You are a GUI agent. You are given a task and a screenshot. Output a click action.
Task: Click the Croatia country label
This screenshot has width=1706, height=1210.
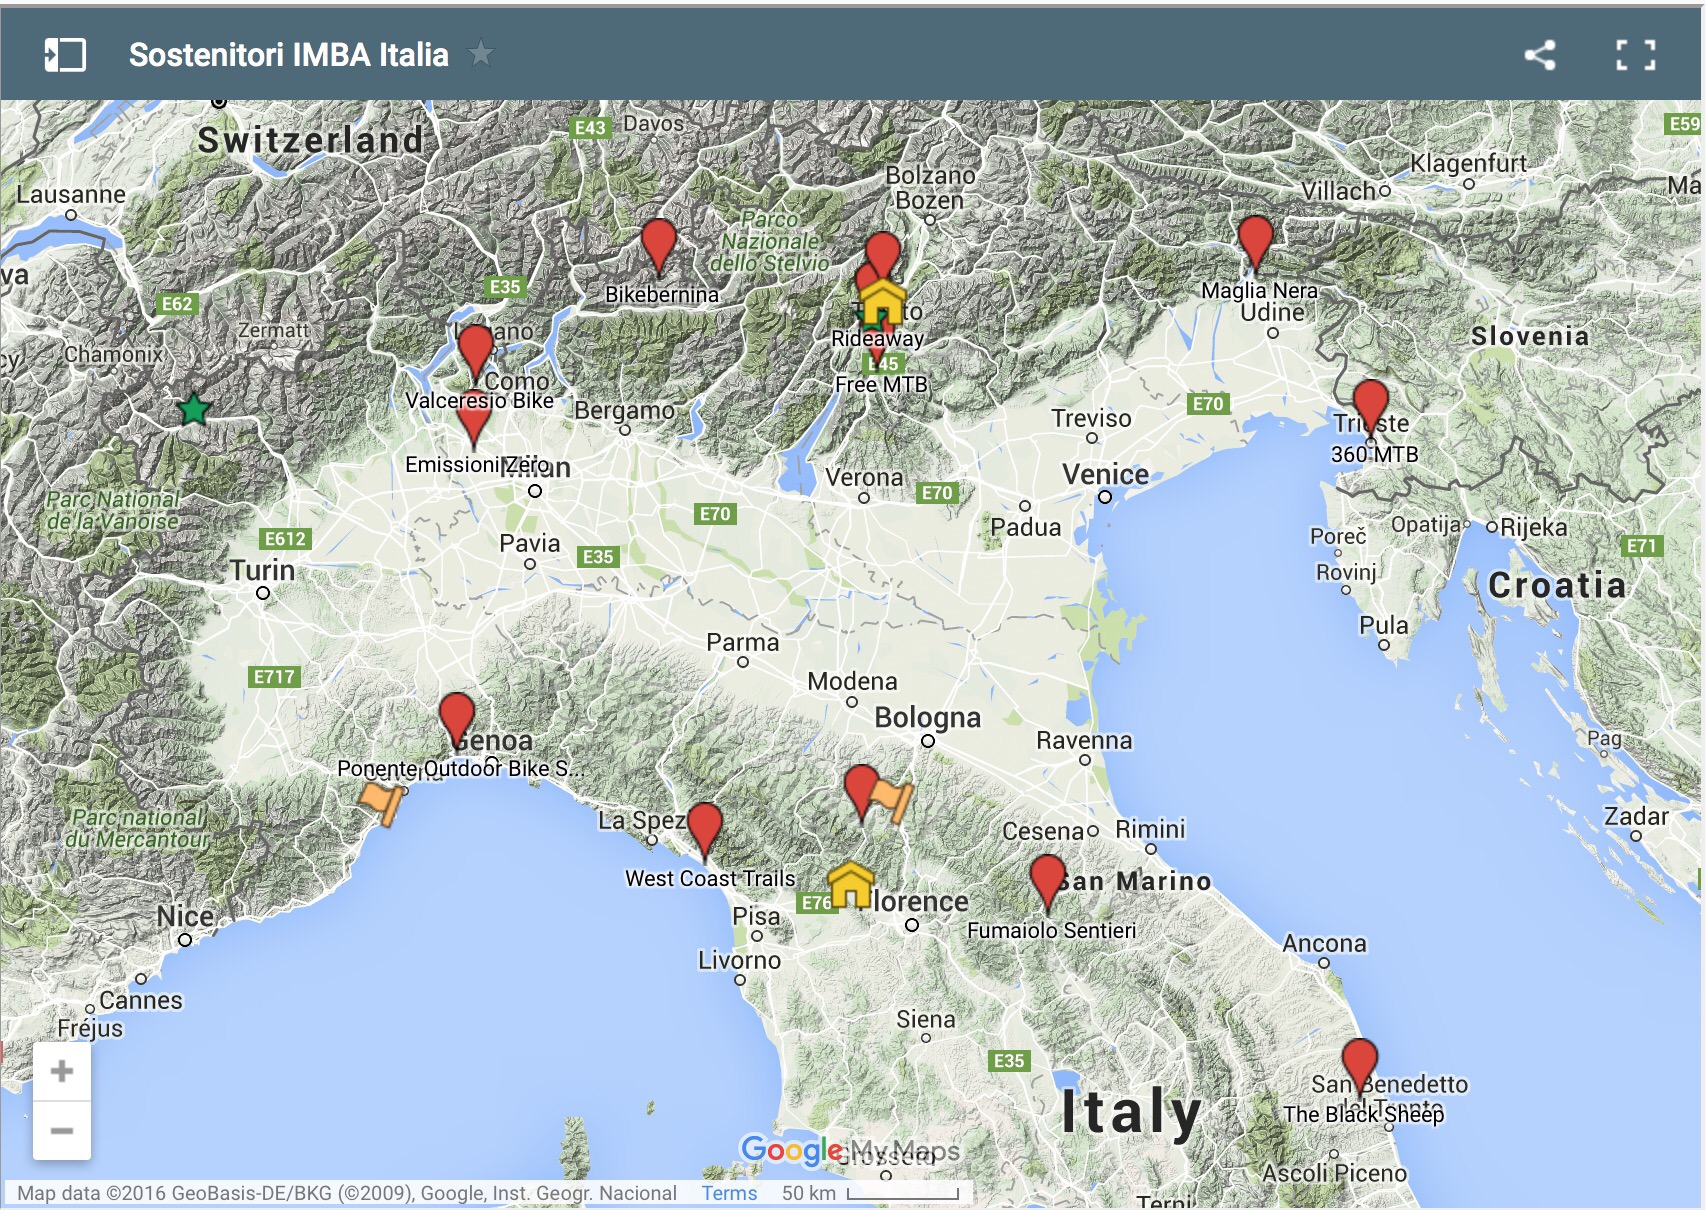pos(1557,585)
